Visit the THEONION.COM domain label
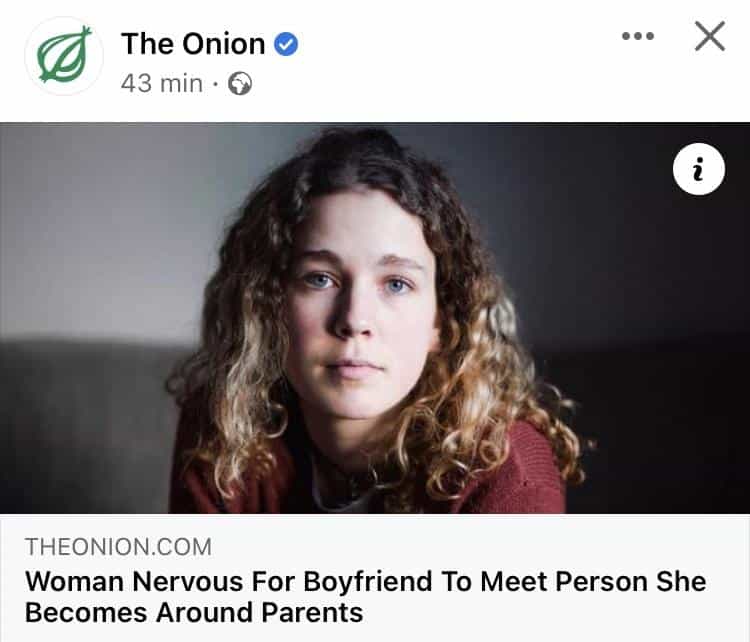This screenshot has height=642, width=750. 118,547
